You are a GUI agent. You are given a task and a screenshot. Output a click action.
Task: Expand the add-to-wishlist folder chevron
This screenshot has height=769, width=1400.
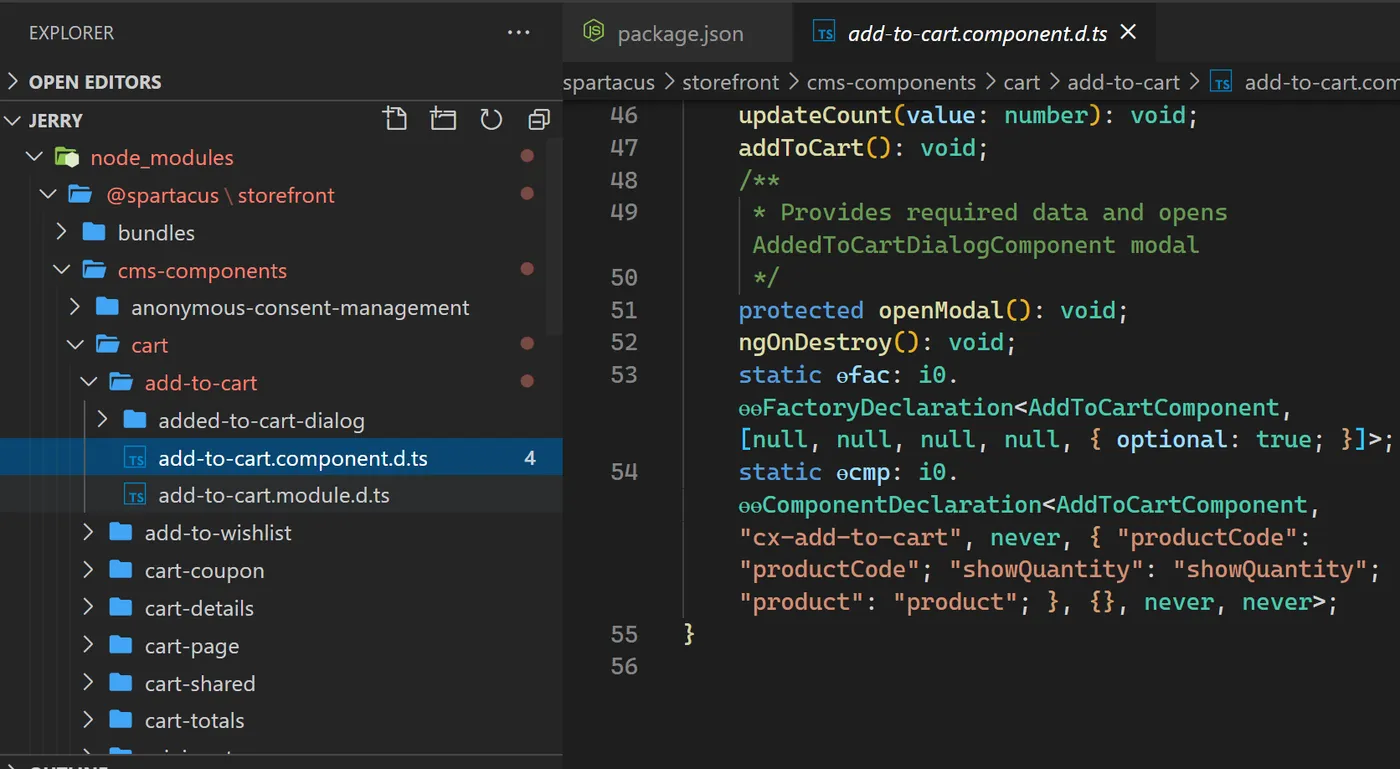[89, 533]
